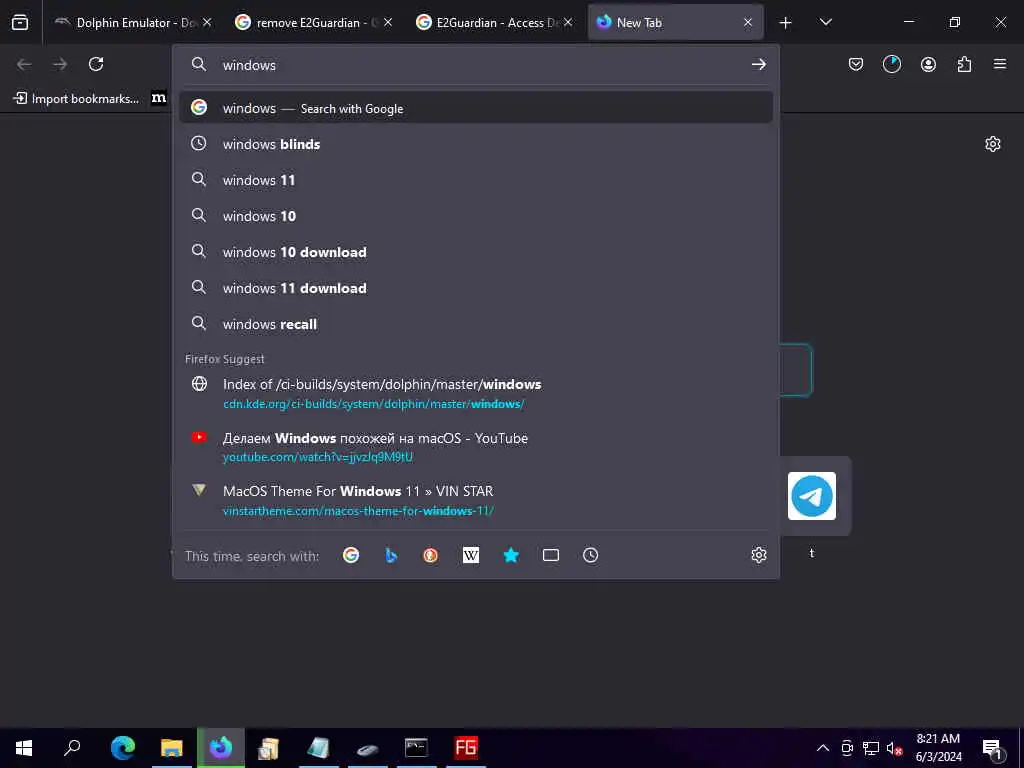Reload the current page
The height and width of the screenshot is (768, 1024).
point(96,64)
